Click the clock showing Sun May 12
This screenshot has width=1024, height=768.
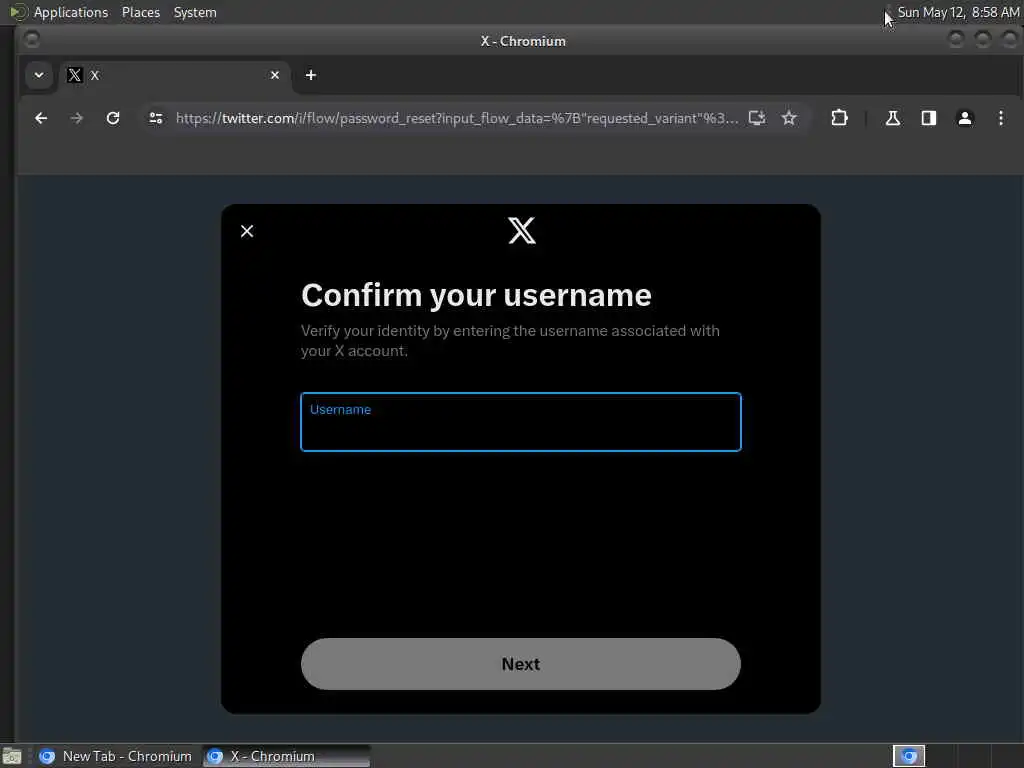pyautogui.click(x=958, y=12)
